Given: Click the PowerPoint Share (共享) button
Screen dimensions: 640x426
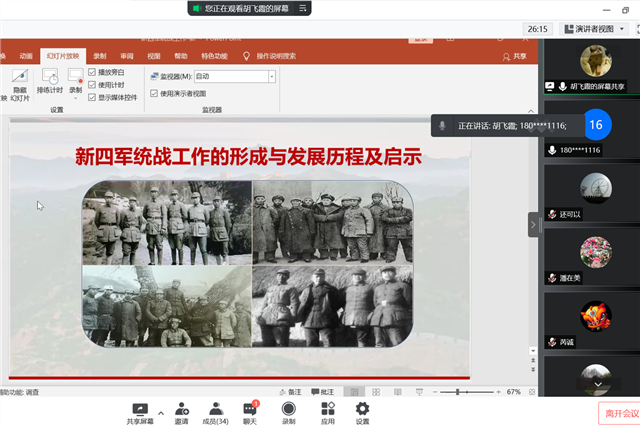Looking at the screenshot, I should [x=514, y=57].
